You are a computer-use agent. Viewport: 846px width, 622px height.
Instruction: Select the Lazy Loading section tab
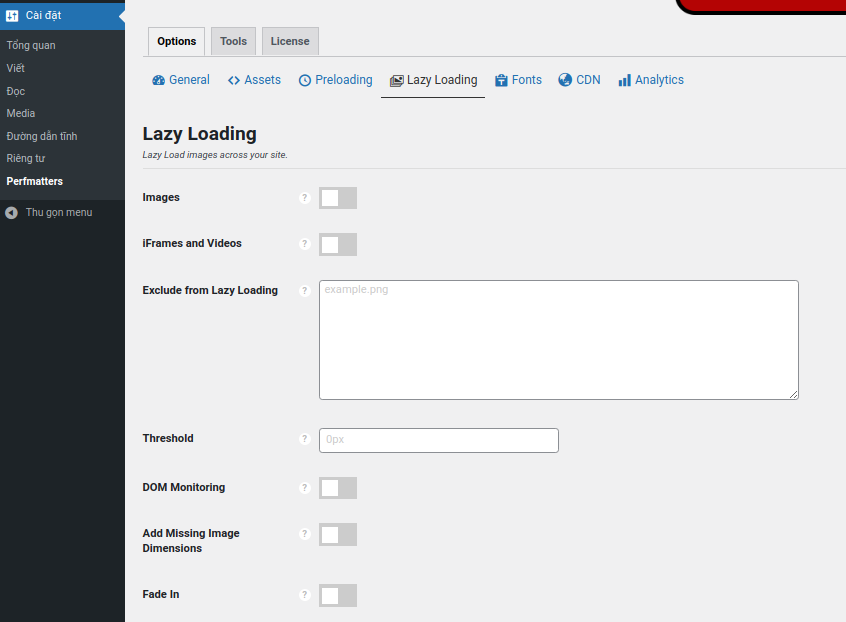(433, 81)
